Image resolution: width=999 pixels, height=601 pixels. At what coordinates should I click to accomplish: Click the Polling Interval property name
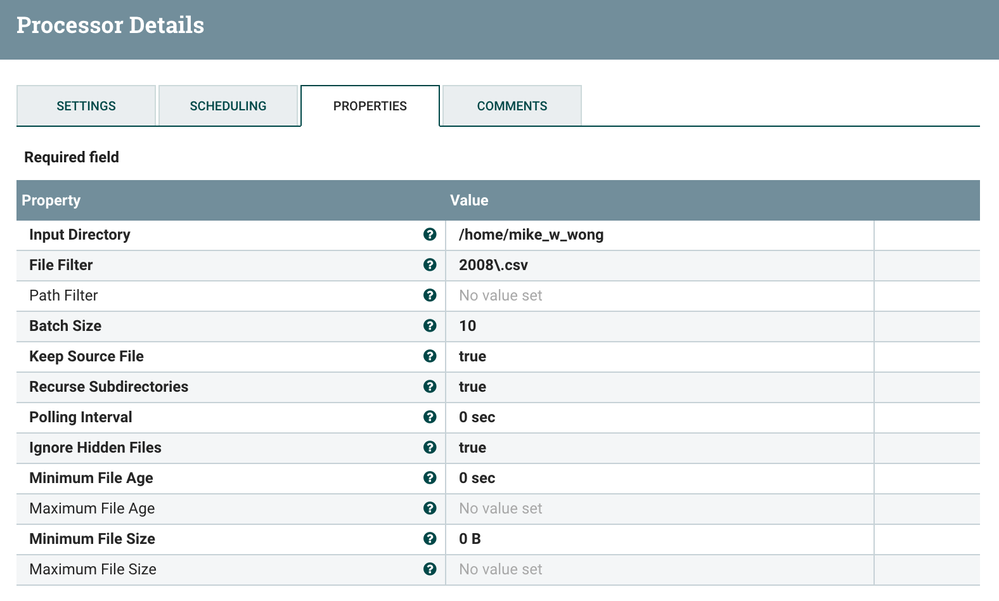tap(81, 417)
